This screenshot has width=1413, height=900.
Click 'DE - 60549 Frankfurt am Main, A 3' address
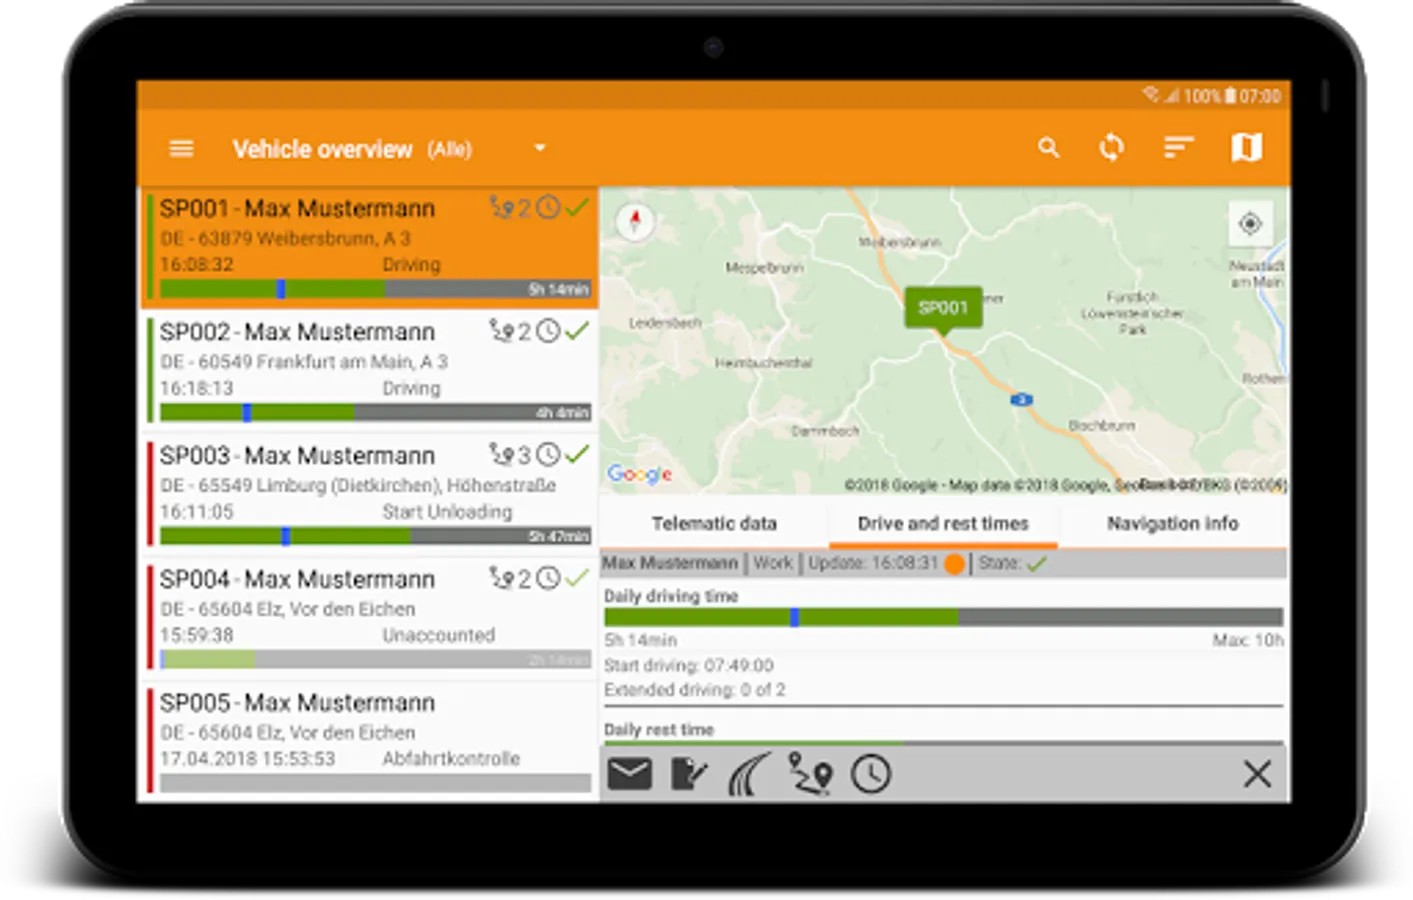304,362
